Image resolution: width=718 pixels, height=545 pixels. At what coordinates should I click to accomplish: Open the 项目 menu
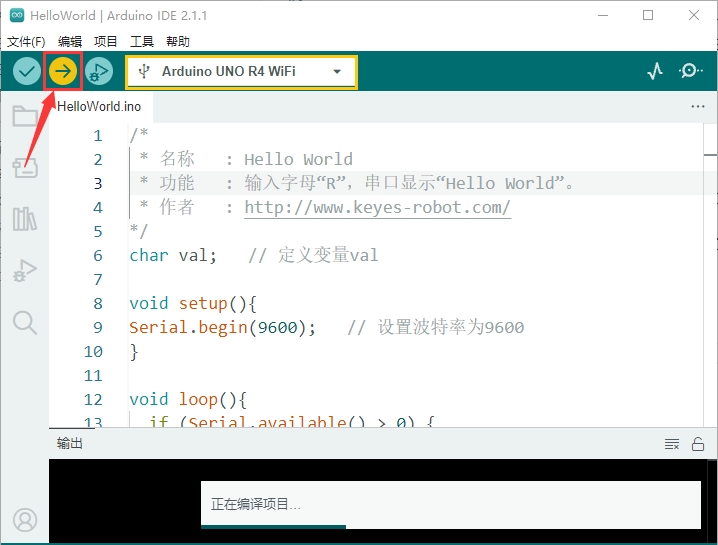106,42
